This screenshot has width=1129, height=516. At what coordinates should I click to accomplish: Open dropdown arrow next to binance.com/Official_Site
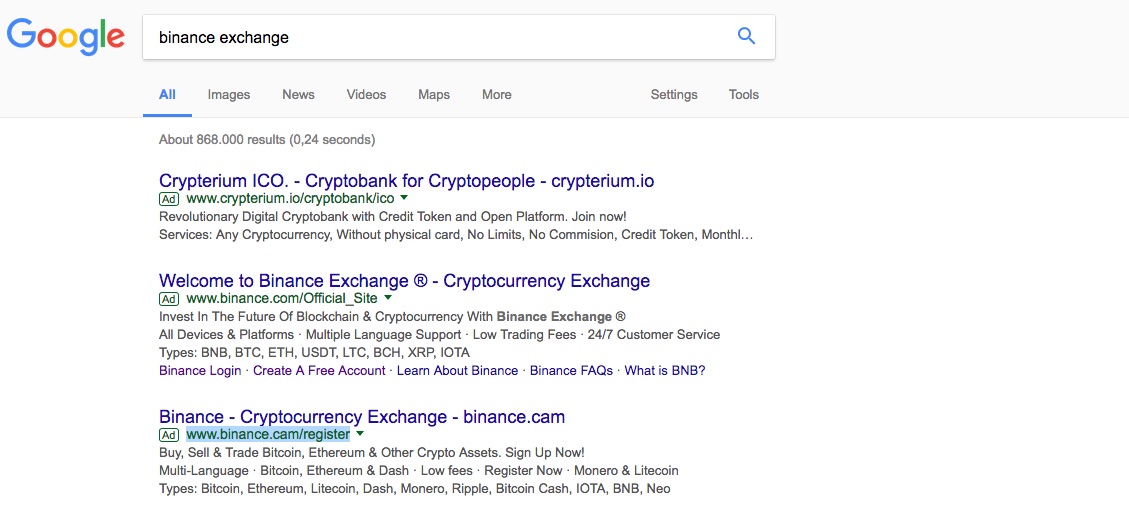388,298
